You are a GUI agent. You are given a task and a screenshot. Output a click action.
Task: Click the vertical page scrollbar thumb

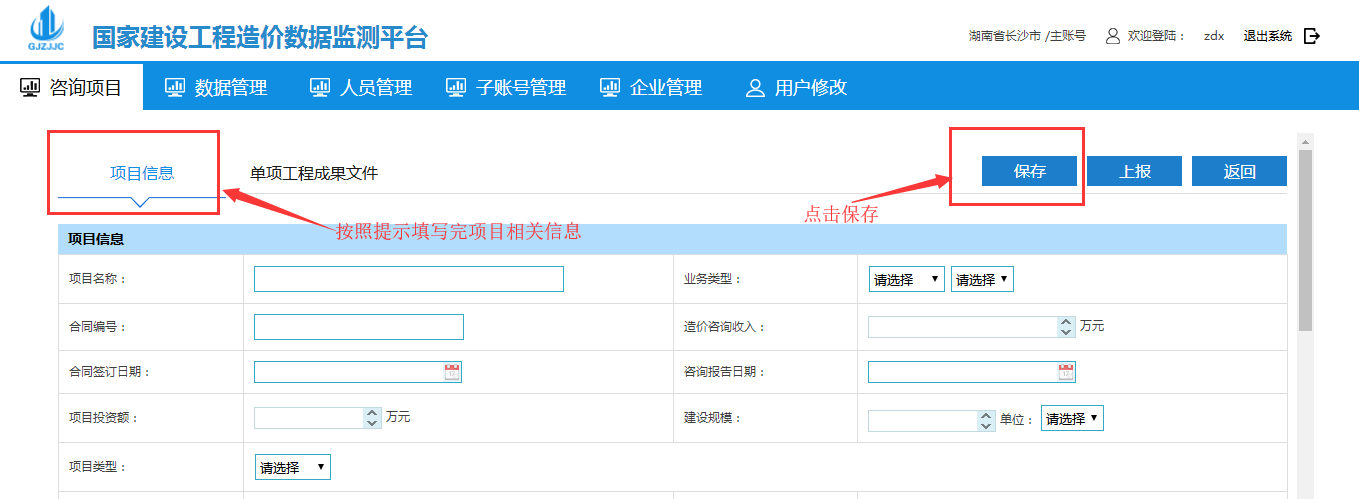tap(1305, 240)
